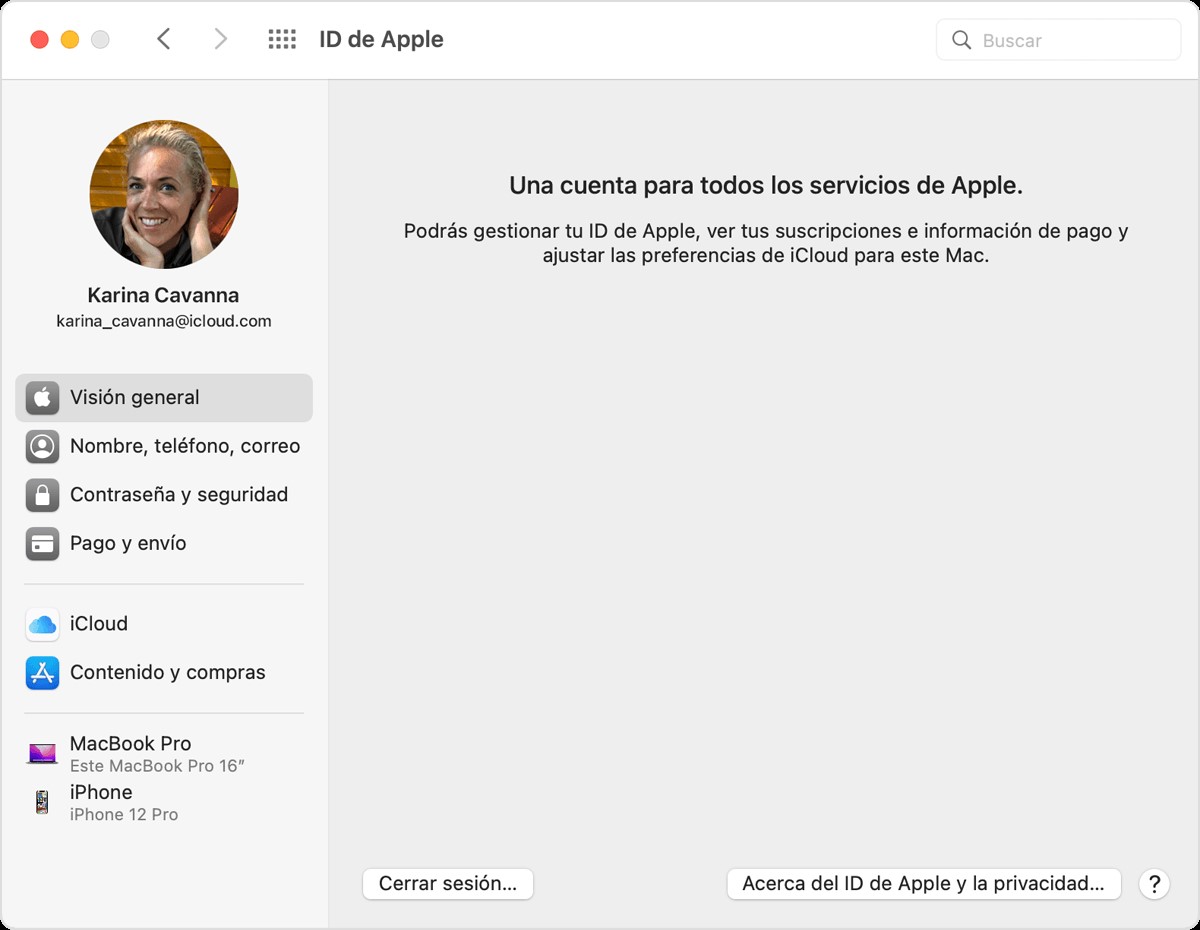
Task: Click heading Una cuenta para todos los servicios
Action: [x=766, y=185]
